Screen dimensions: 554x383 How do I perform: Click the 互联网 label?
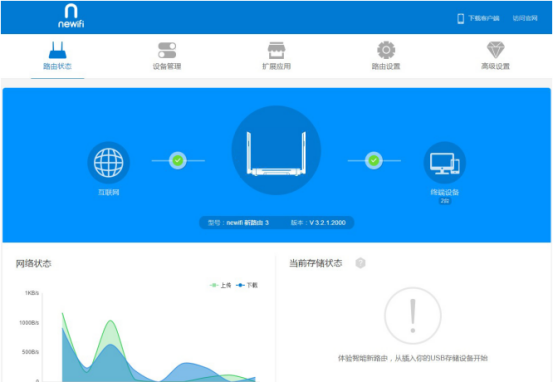tap(108, 192)
